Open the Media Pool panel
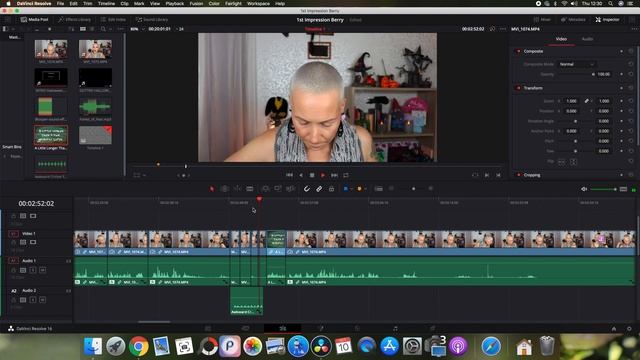Screen dimensions: 640x360 pos(35,20)
